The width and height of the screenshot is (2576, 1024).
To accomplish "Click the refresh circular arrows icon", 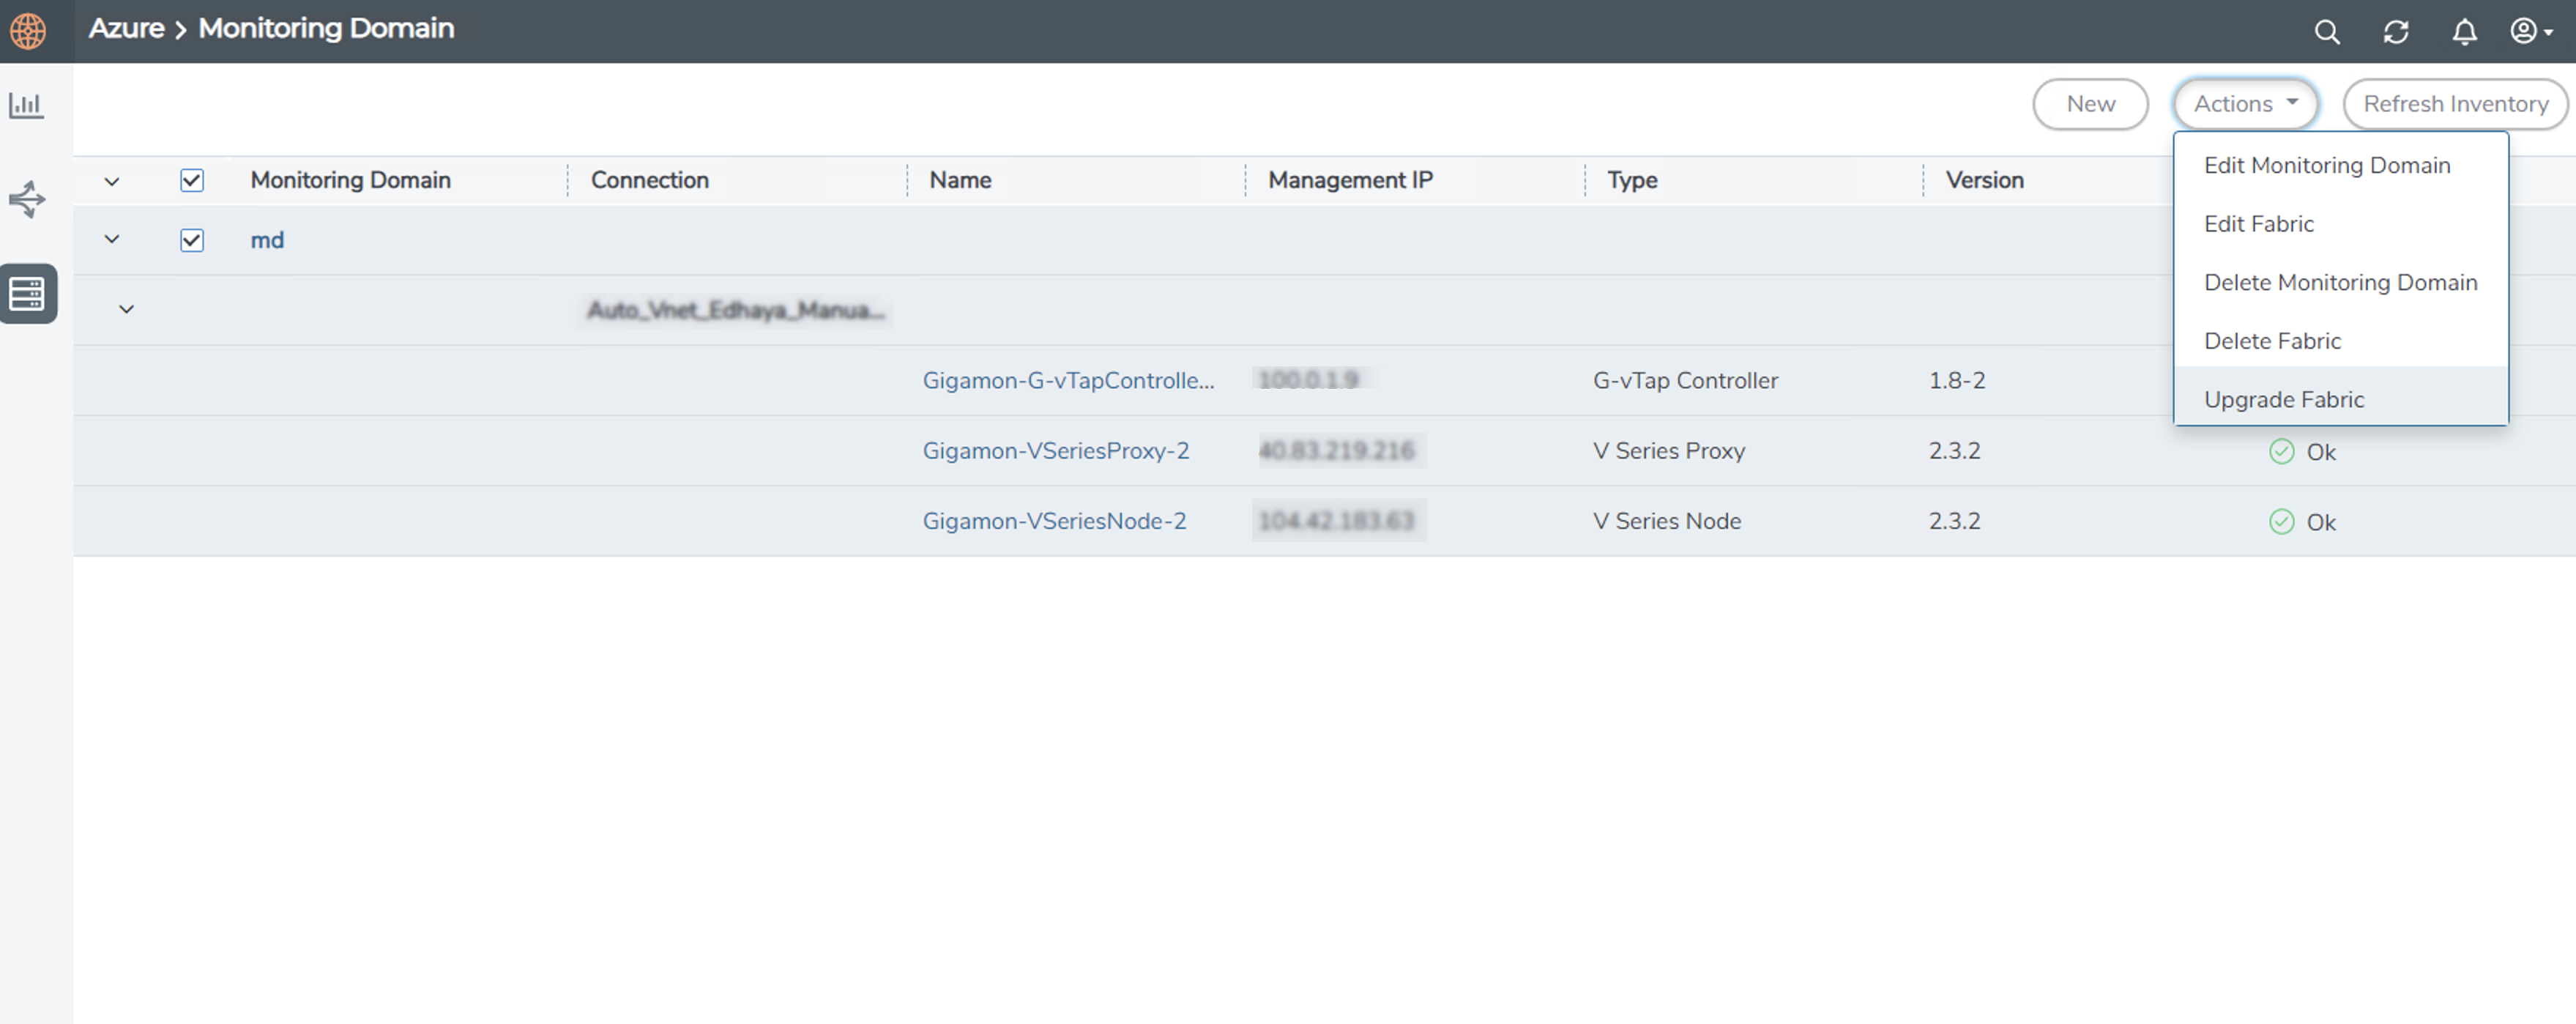I will [2396, 32].
